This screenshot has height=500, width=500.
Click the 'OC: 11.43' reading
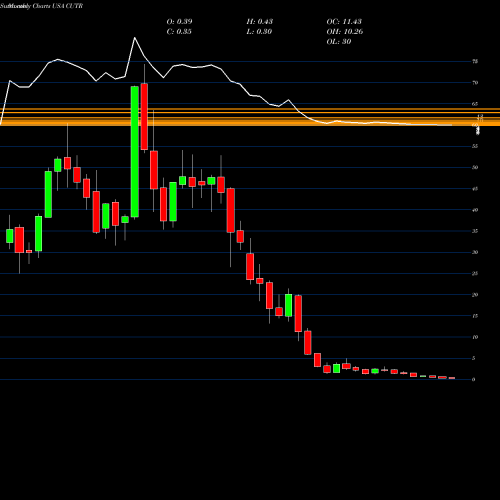coord(344,21)
